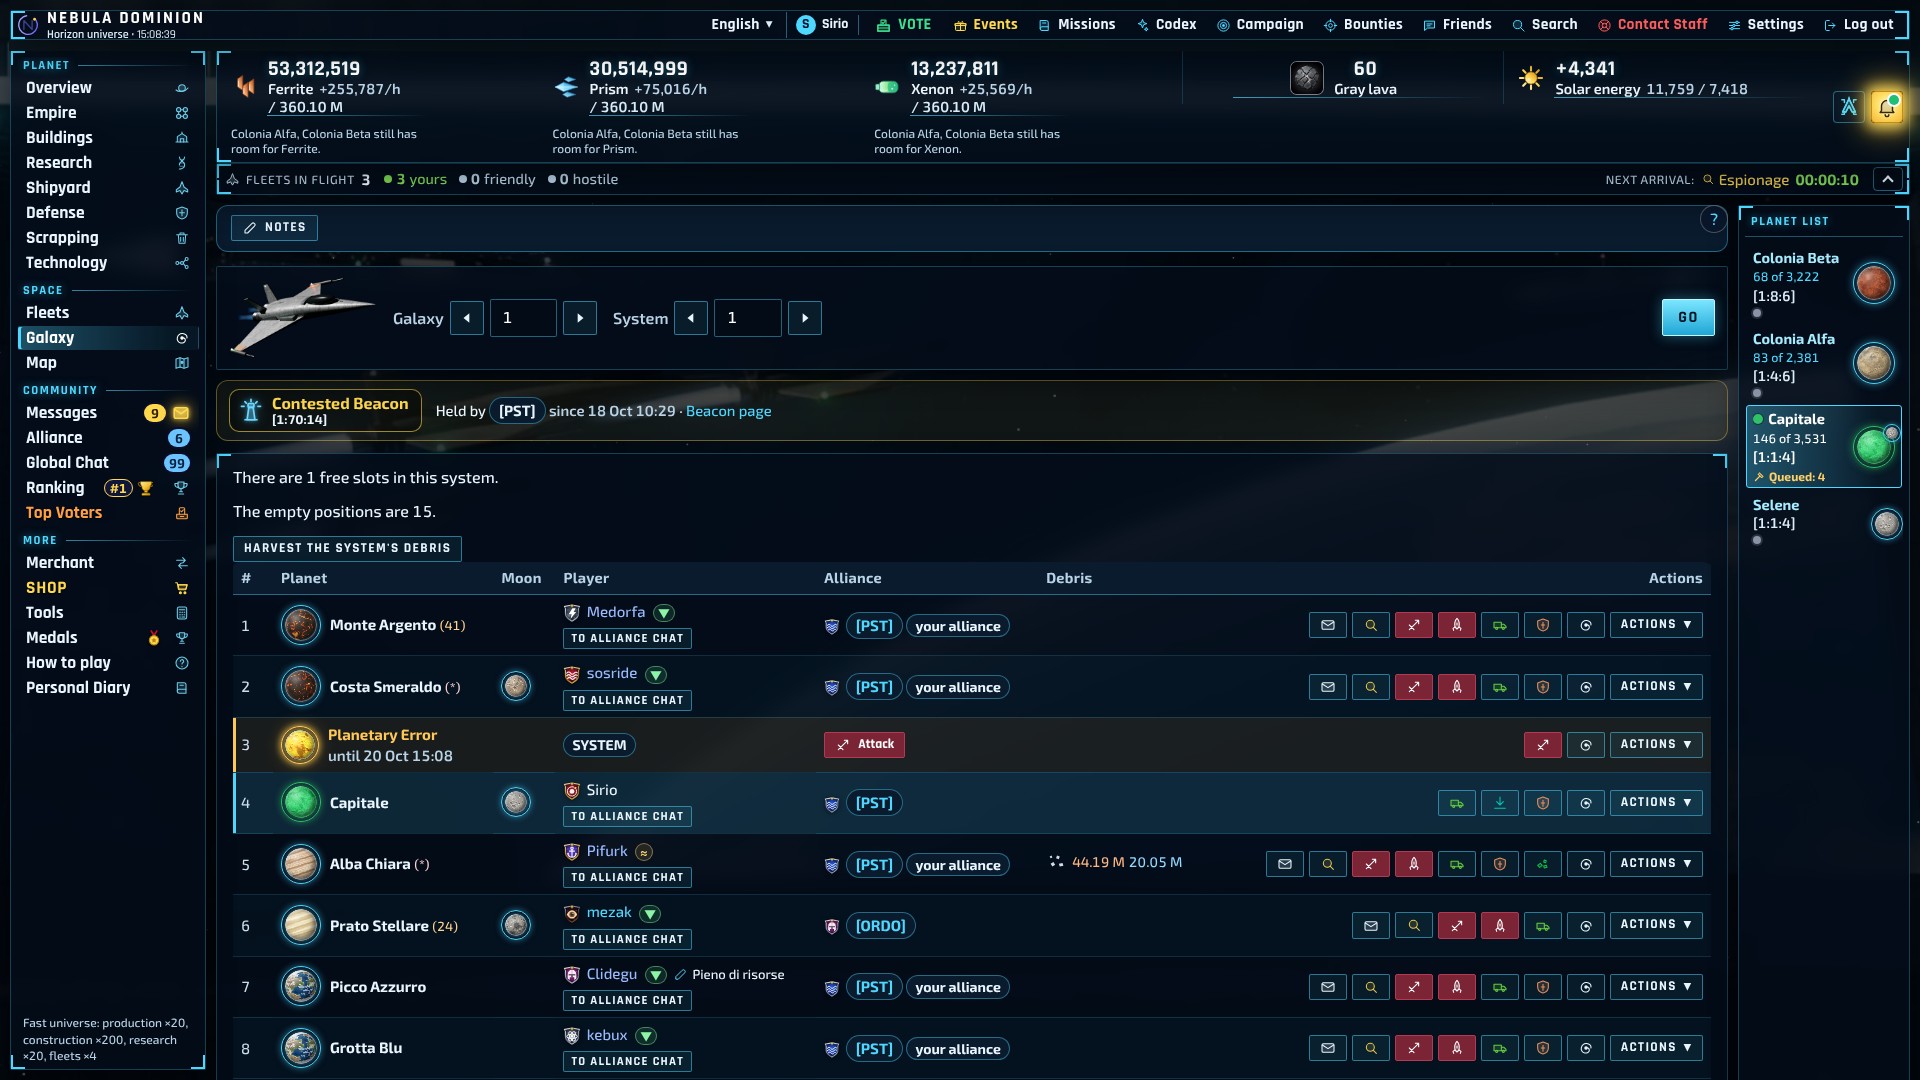Click the red attack icon in Planetary Error row
Image resolution: width=1920 pixels, height=1080 pixels.
[1543, 745]
